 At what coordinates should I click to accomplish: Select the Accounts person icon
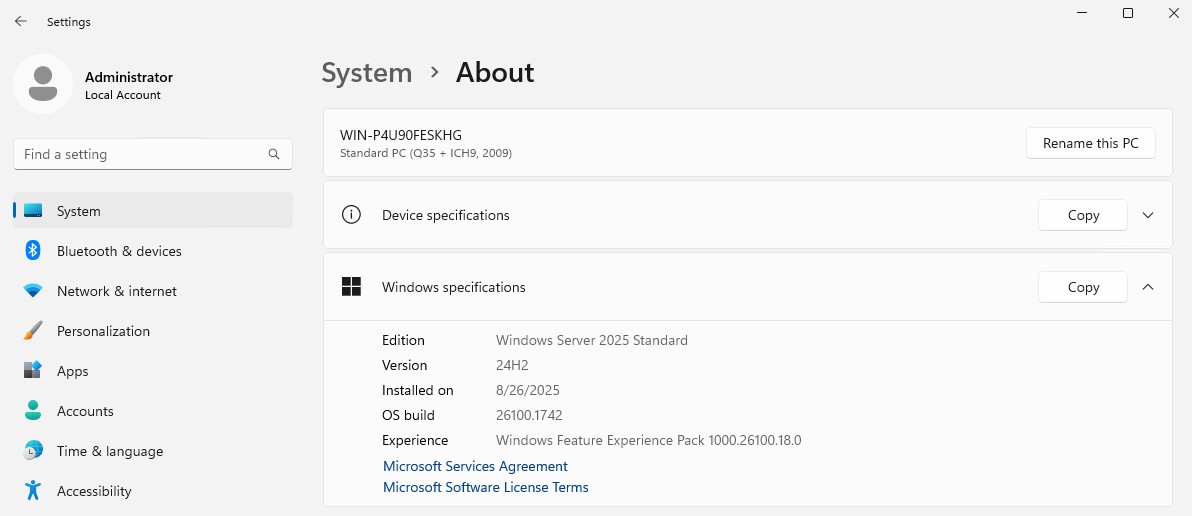click(x=33, y=410)
